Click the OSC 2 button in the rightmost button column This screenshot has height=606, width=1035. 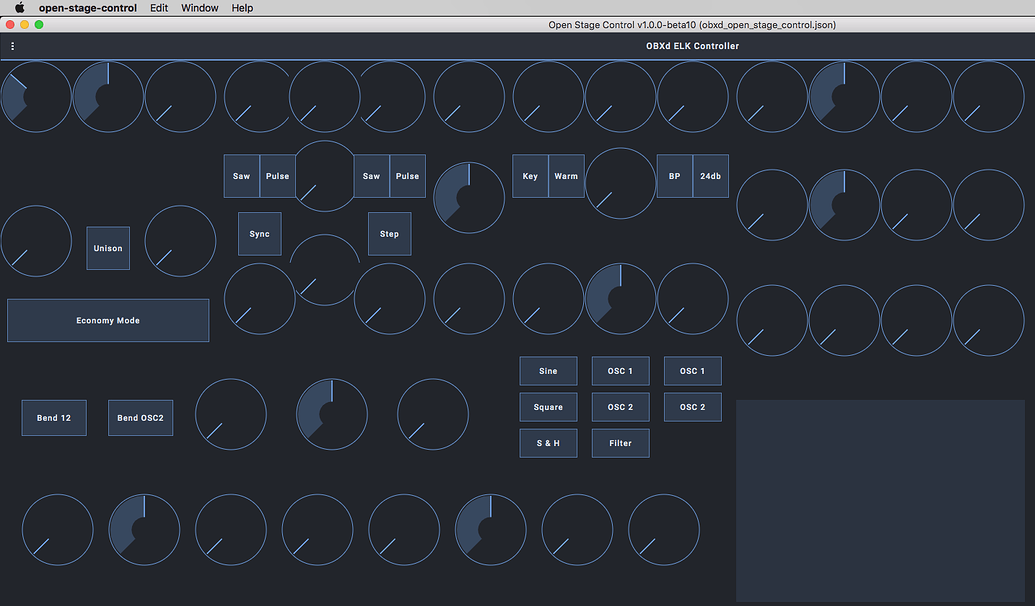[692, 407]
